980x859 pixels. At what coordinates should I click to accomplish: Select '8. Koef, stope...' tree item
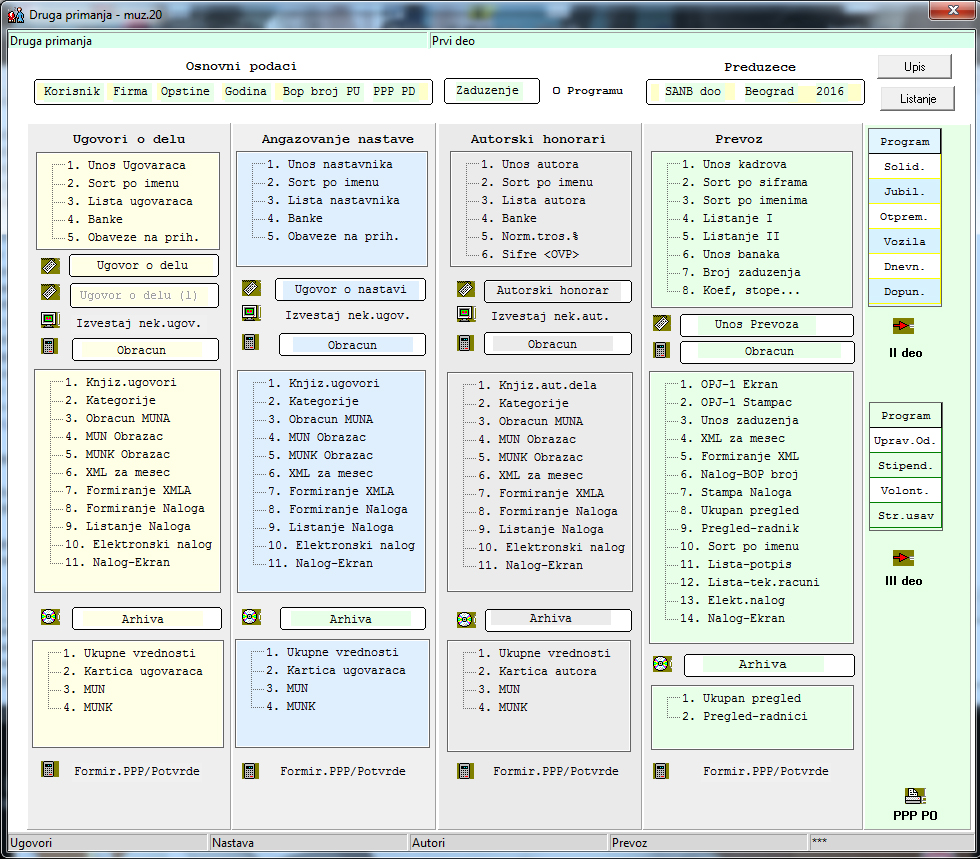click(x=741, y=291)
